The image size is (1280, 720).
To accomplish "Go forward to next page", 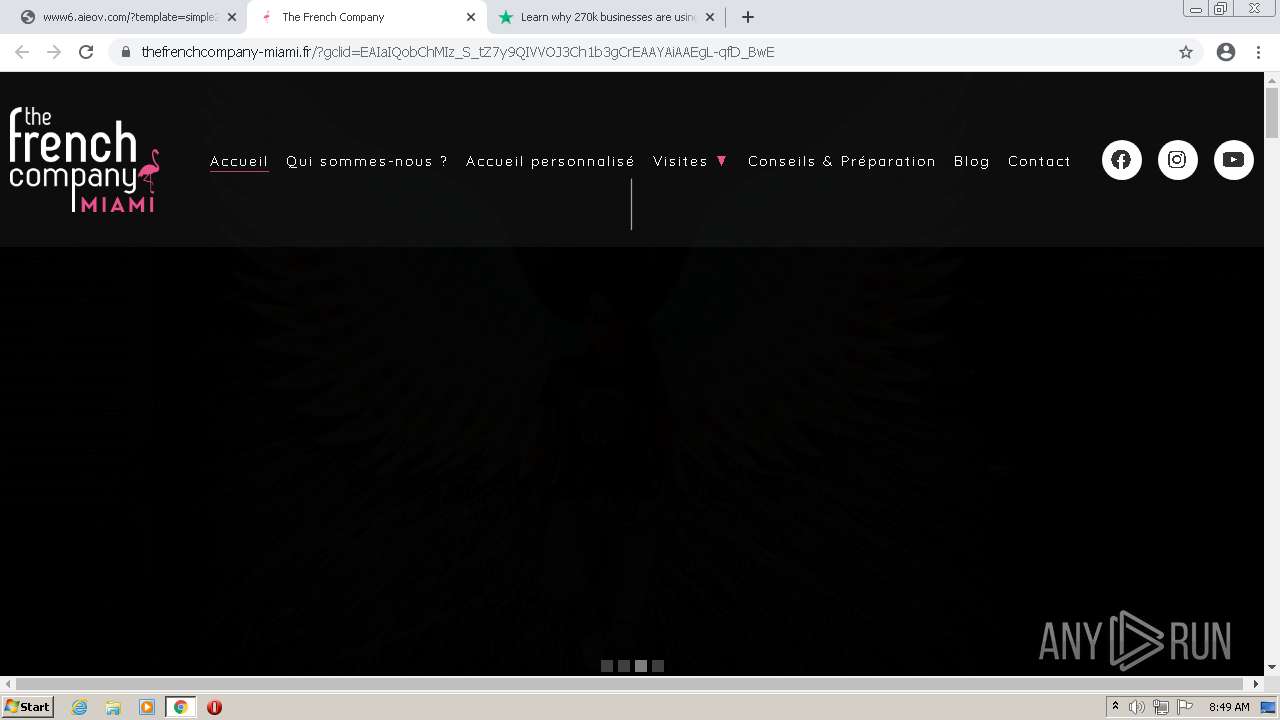I will [x=54, y=52].
